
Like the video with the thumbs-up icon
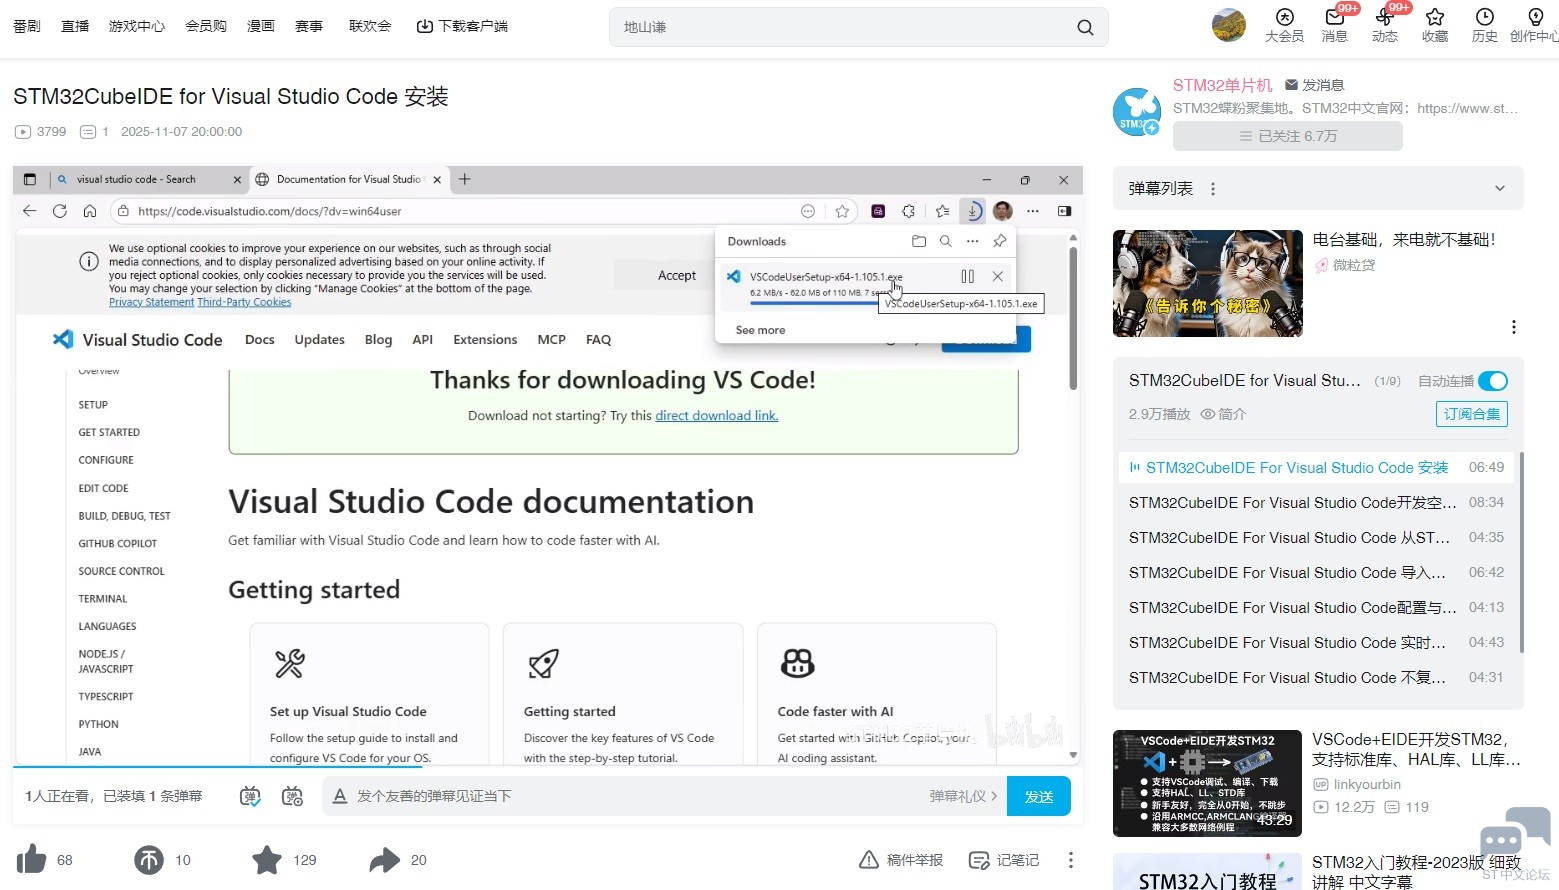pyautogui.click(x=31, y=859)
